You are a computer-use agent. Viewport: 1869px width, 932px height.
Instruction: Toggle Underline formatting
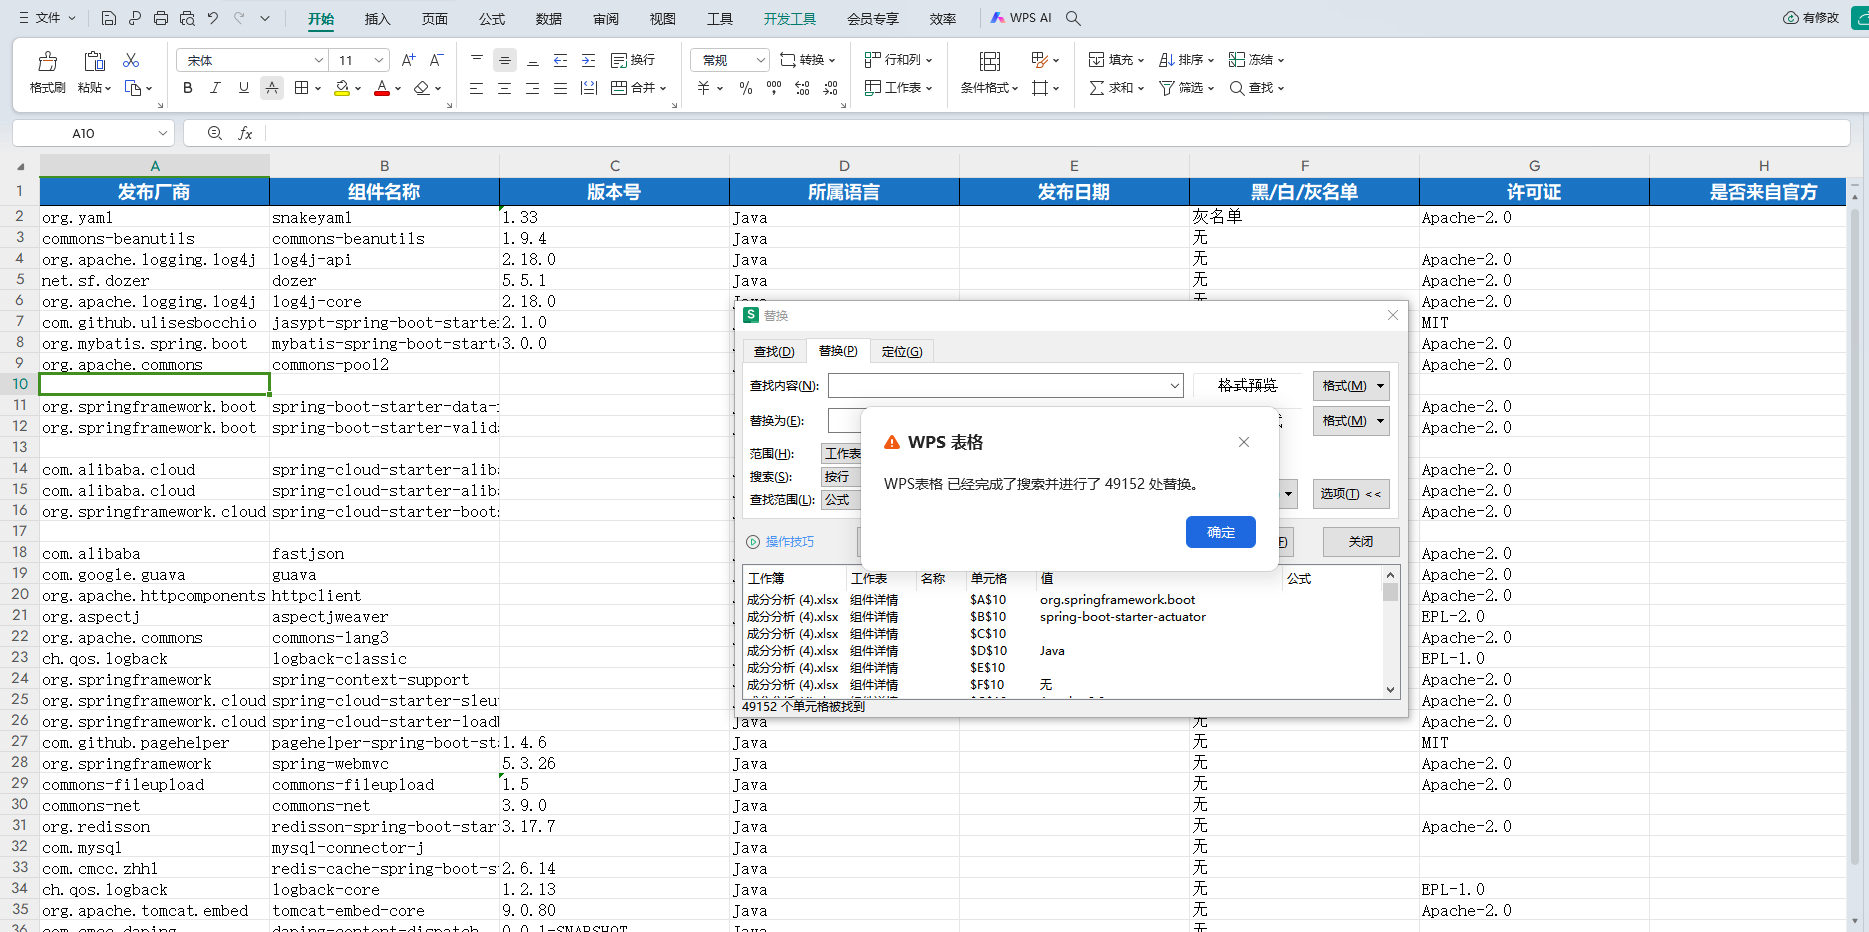tap(243, 88)
